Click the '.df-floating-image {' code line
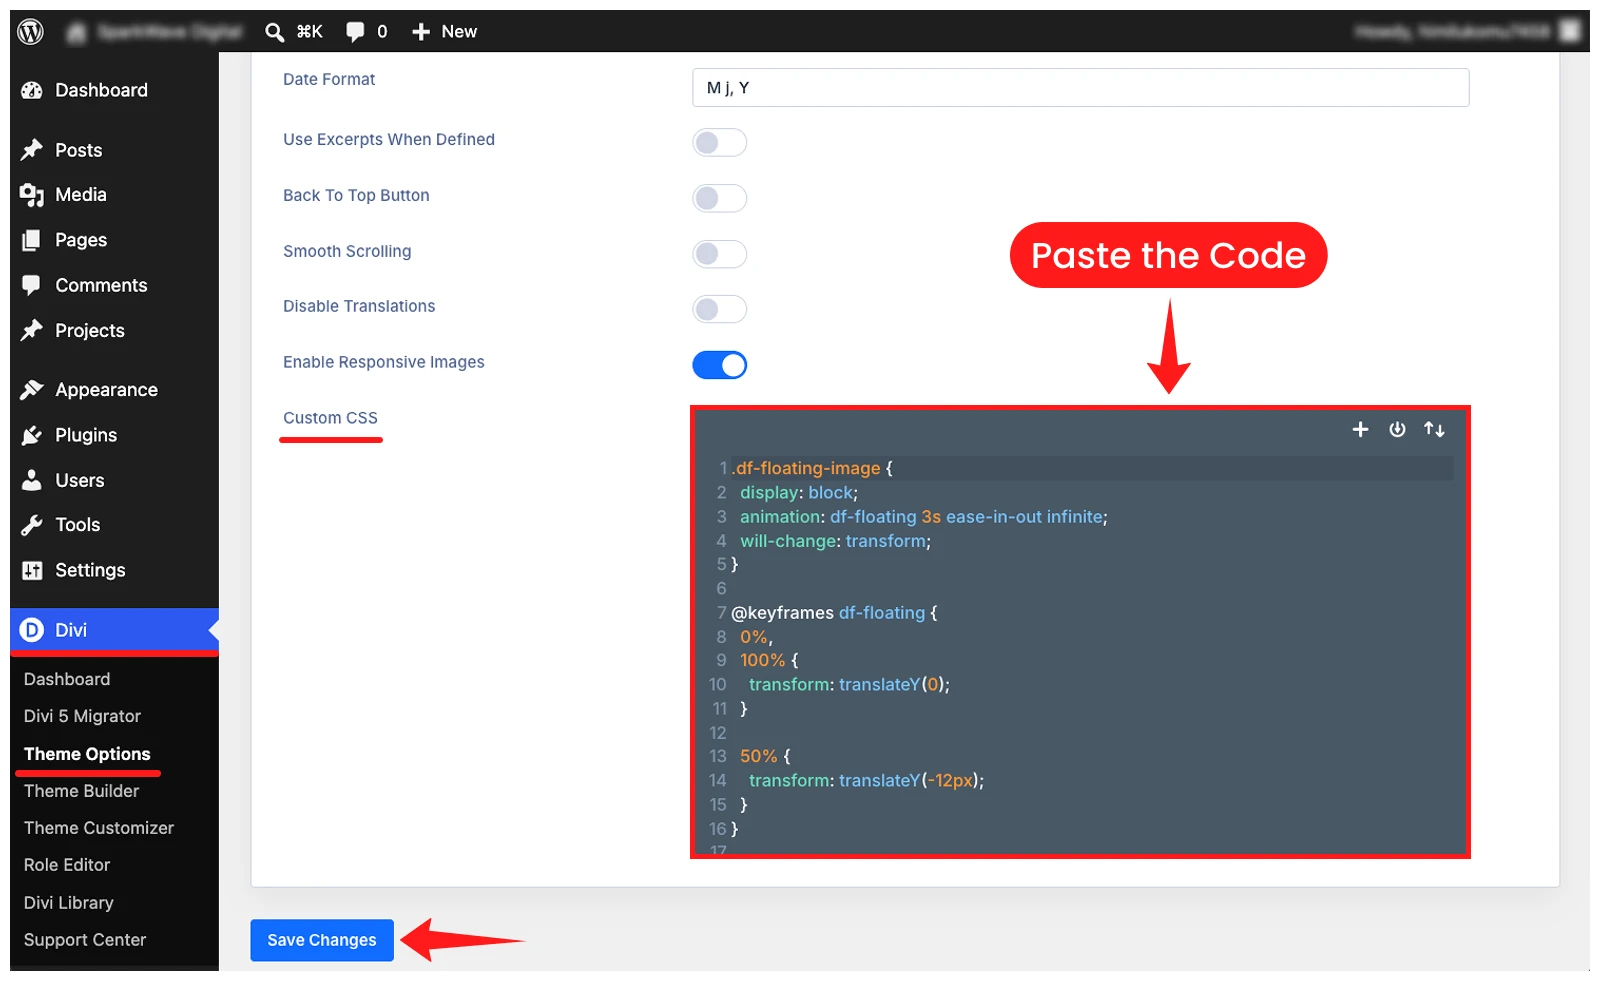This screenshot has height=981, width=1600. tap(812, 468)
